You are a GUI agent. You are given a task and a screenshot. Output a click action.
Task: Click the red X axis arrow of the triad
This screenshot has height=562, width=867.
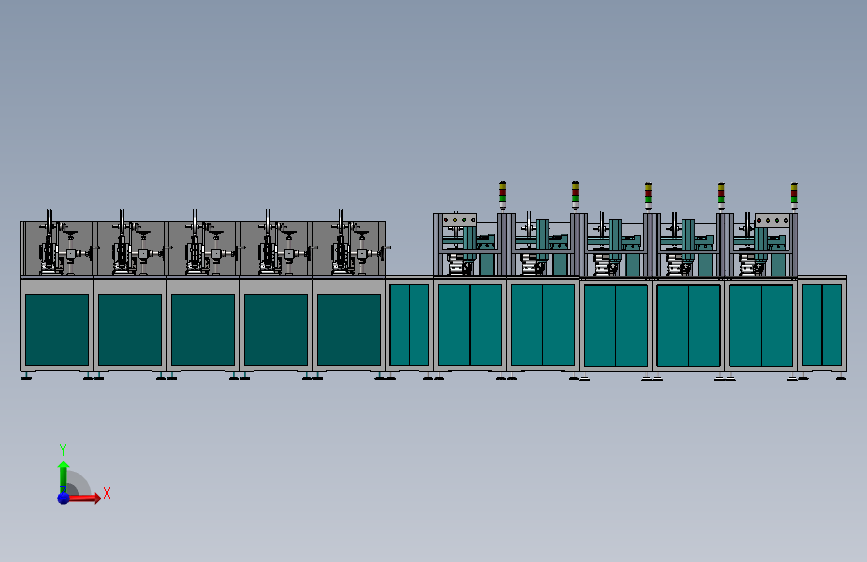(x=84, y=498)
